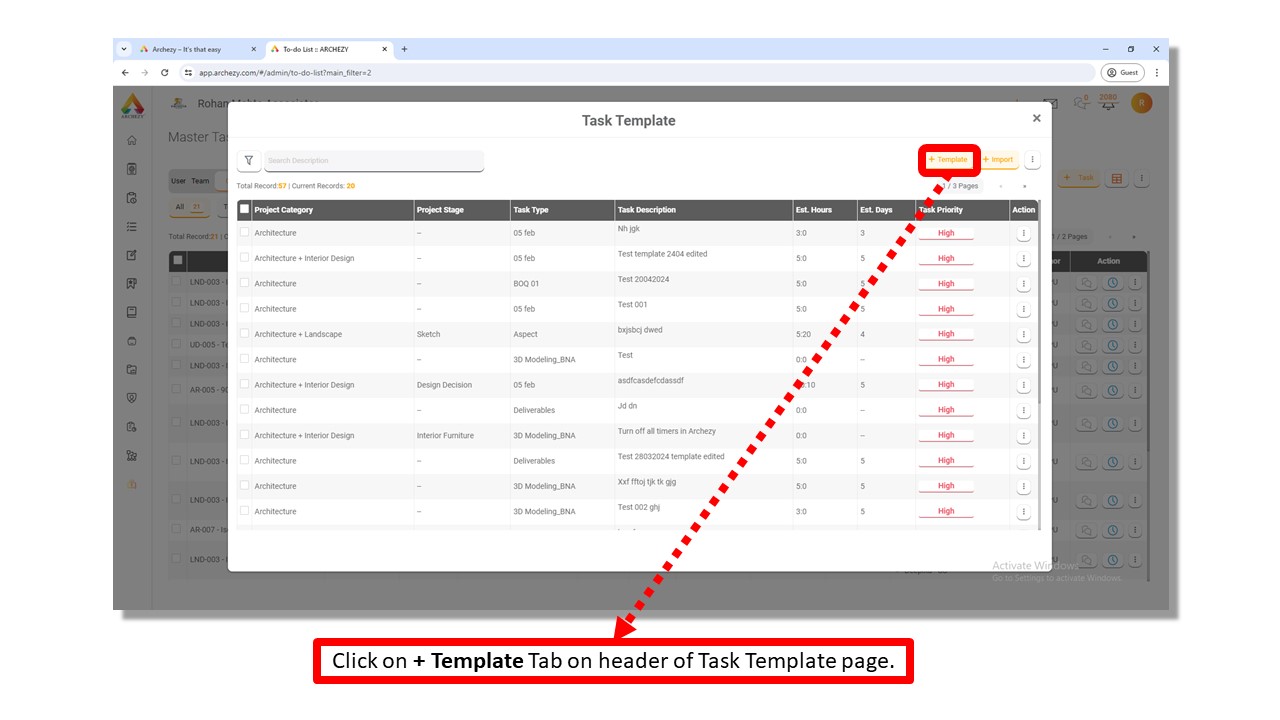Image resolution: width=1280 pixels, height=720 pixels.
Task: Click the Archezy logo in sidebar
Action: point(132,104)
